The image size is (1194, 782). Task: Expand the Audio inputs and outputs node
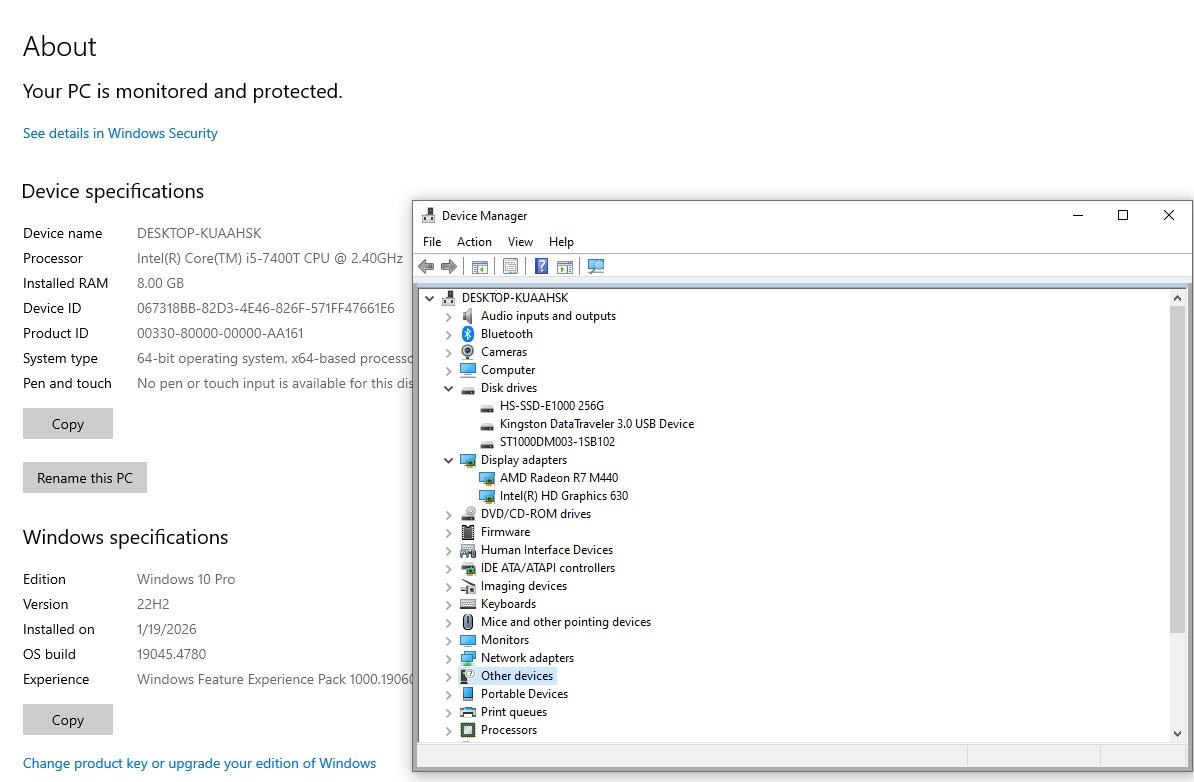coord(449,316)
